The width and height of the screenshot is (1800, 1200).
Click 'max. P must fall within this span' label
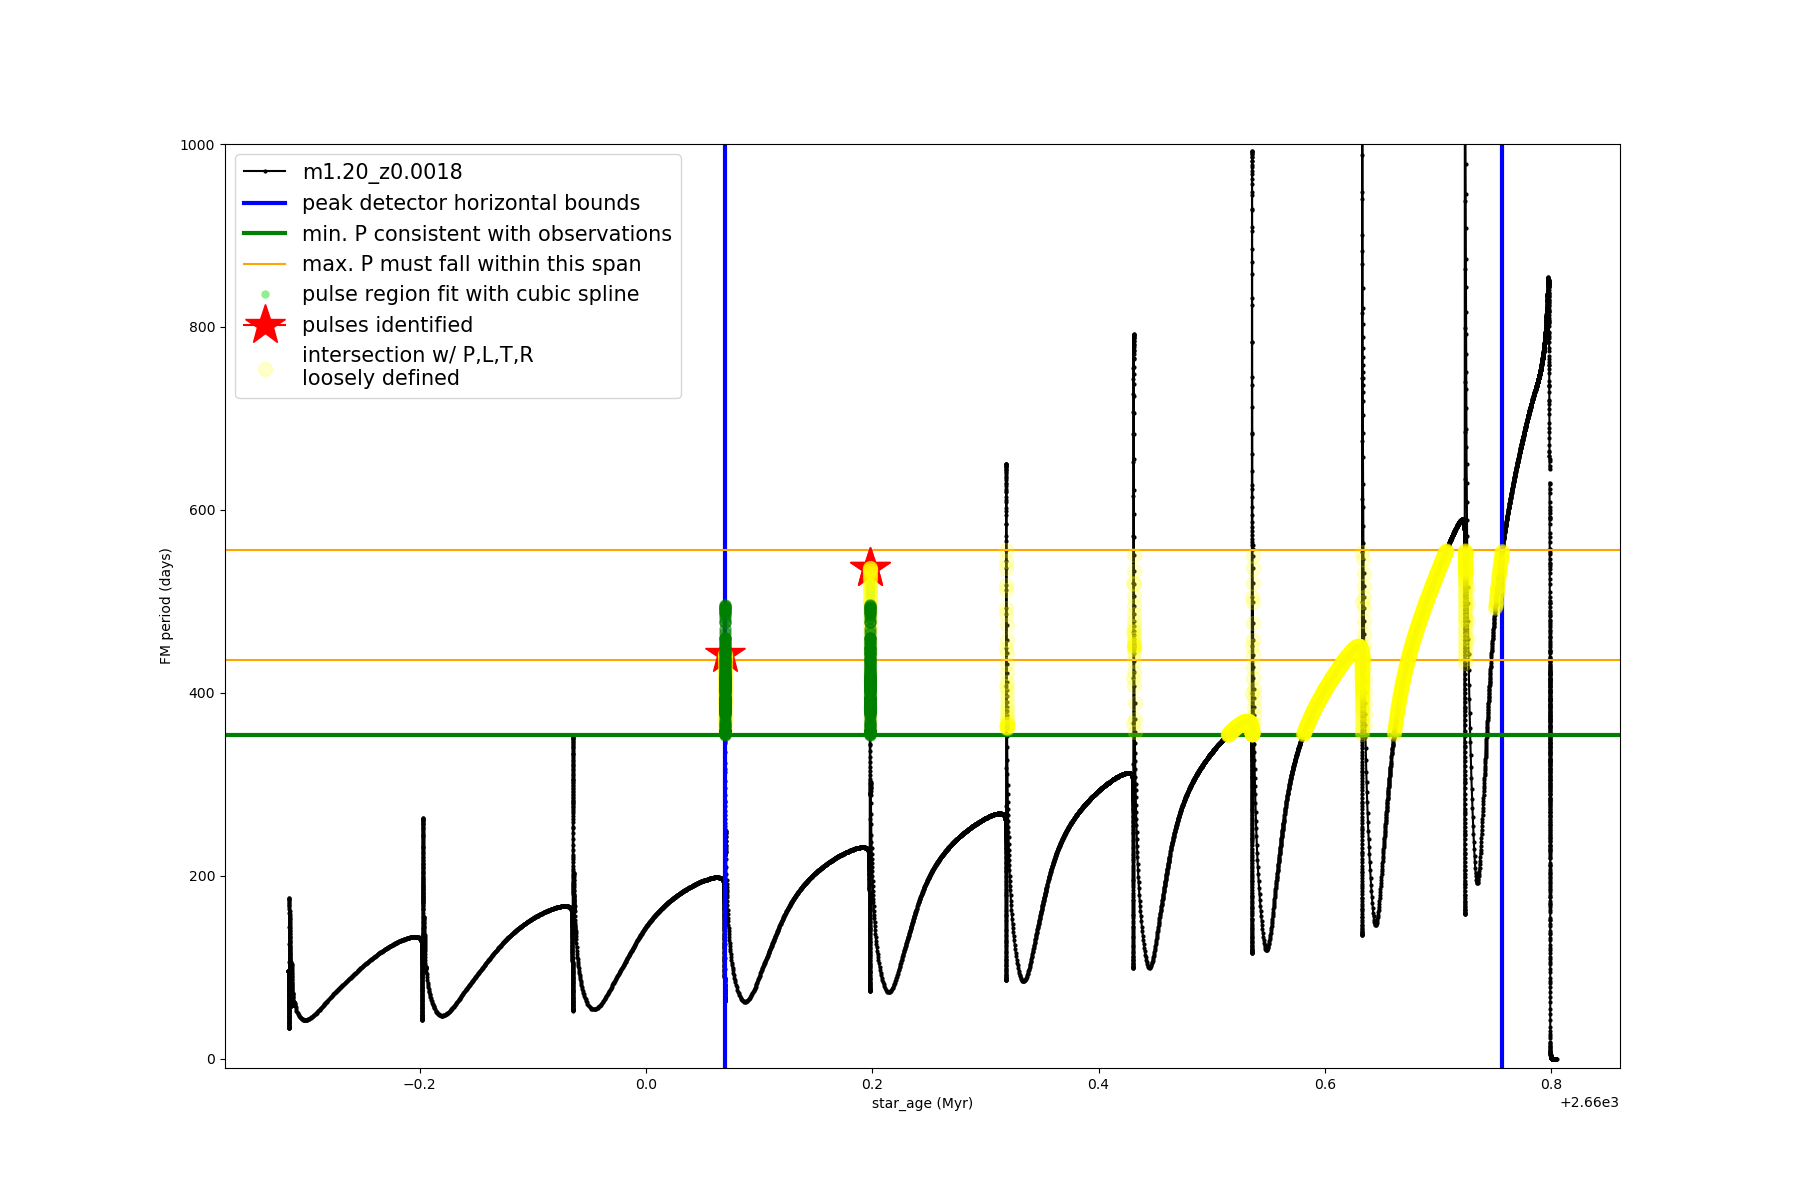(471, 264)
